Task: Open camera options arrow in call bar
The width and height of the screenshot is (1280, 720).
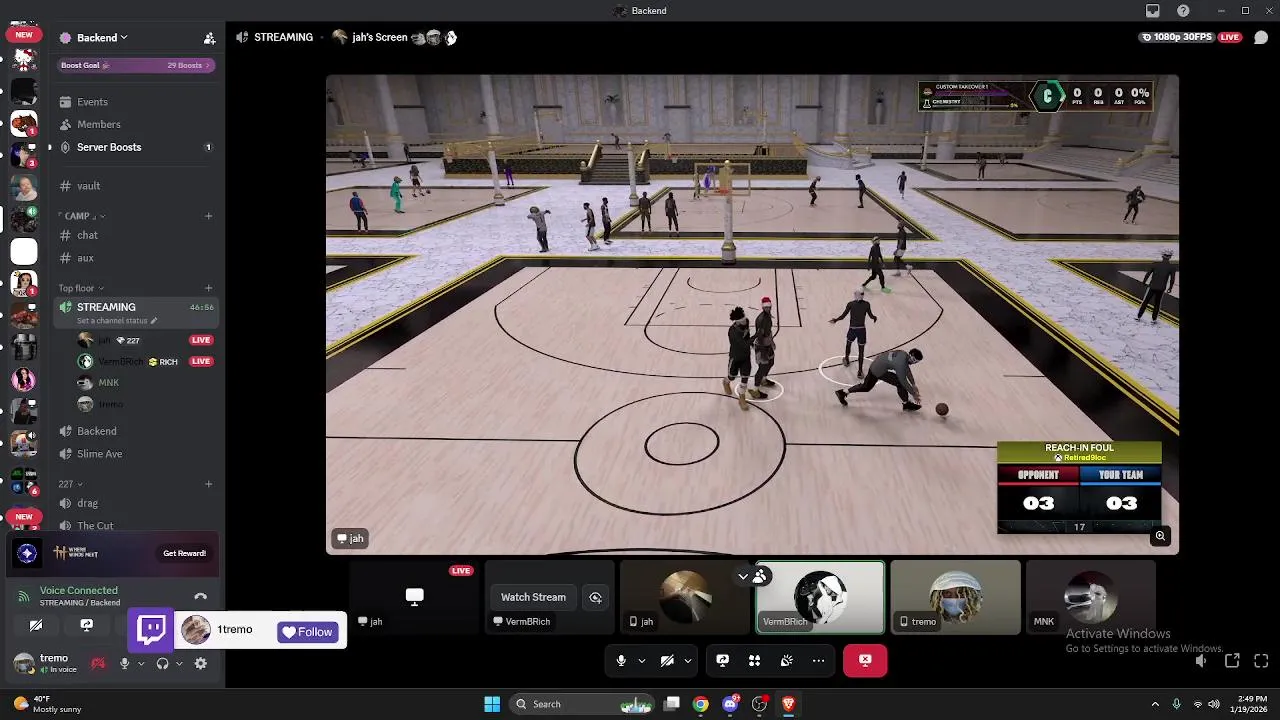Action: pyautogui.click(x=688, y=660)
